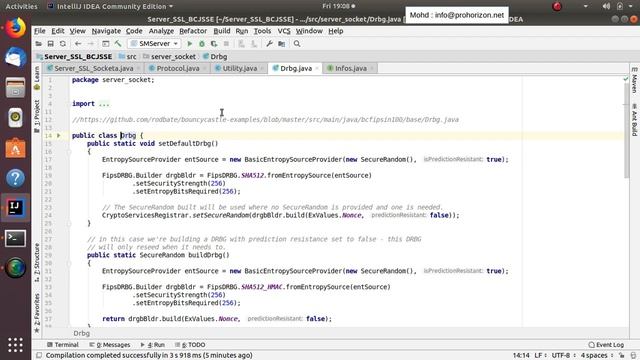Expand the folded import statement
The height and width of the screenshot is (360, 640).
point(104,104)
